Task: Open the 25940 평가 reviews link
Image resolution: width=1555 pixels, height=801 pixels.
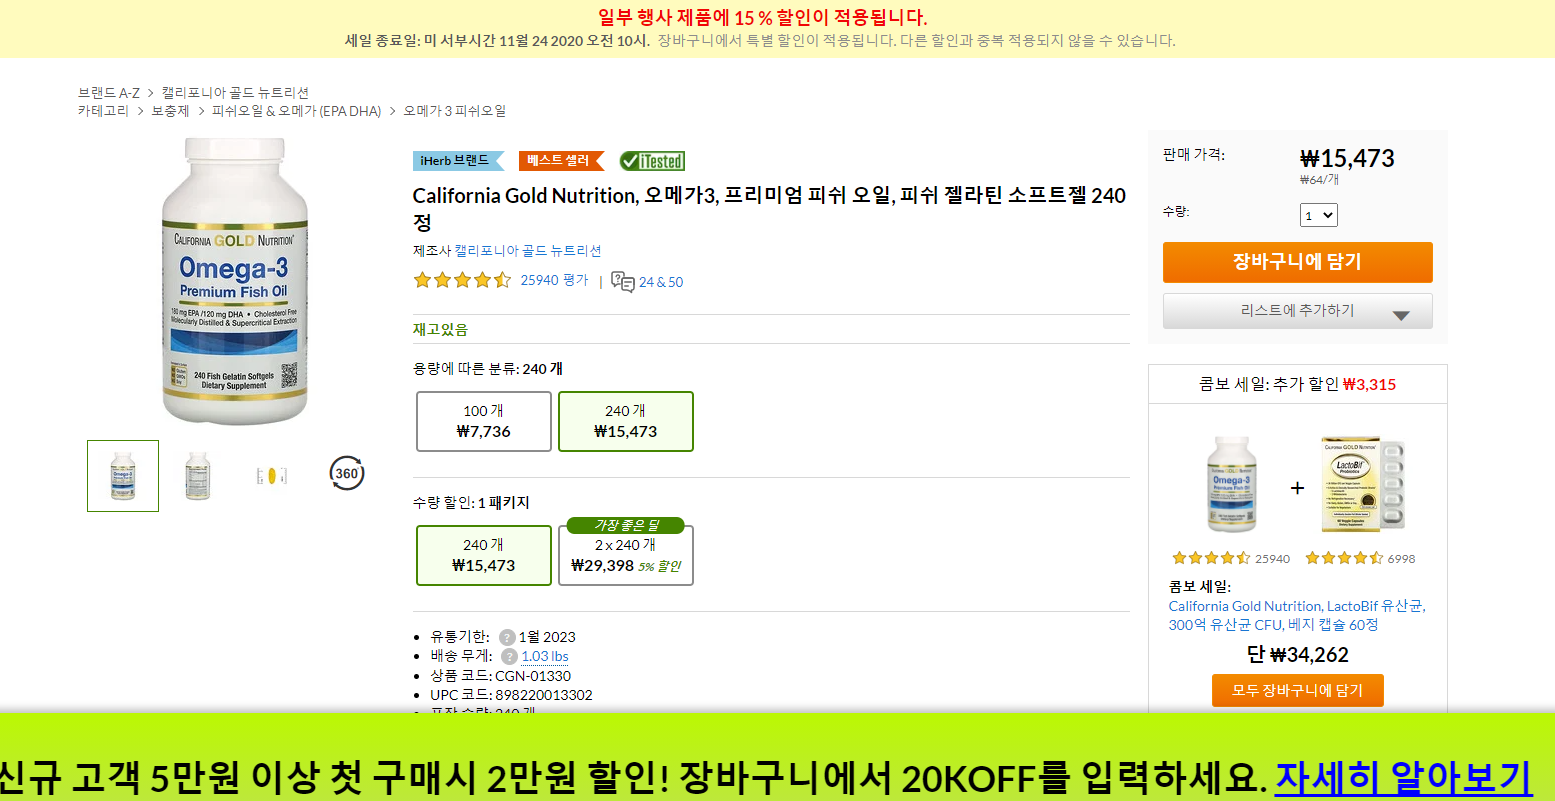Action: [x=554, y=281]
